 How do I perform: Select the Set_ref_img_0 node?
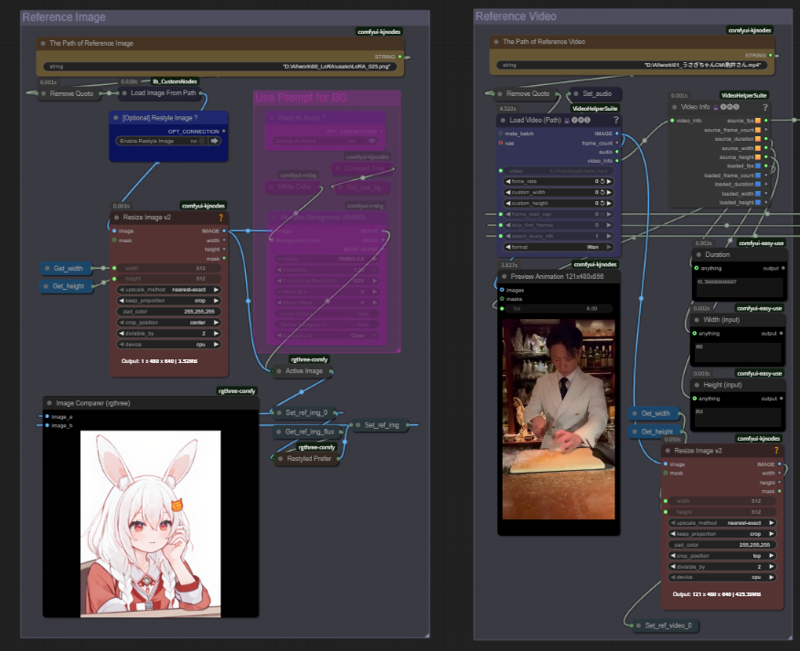pyautogui.click(x=305, y=413)
